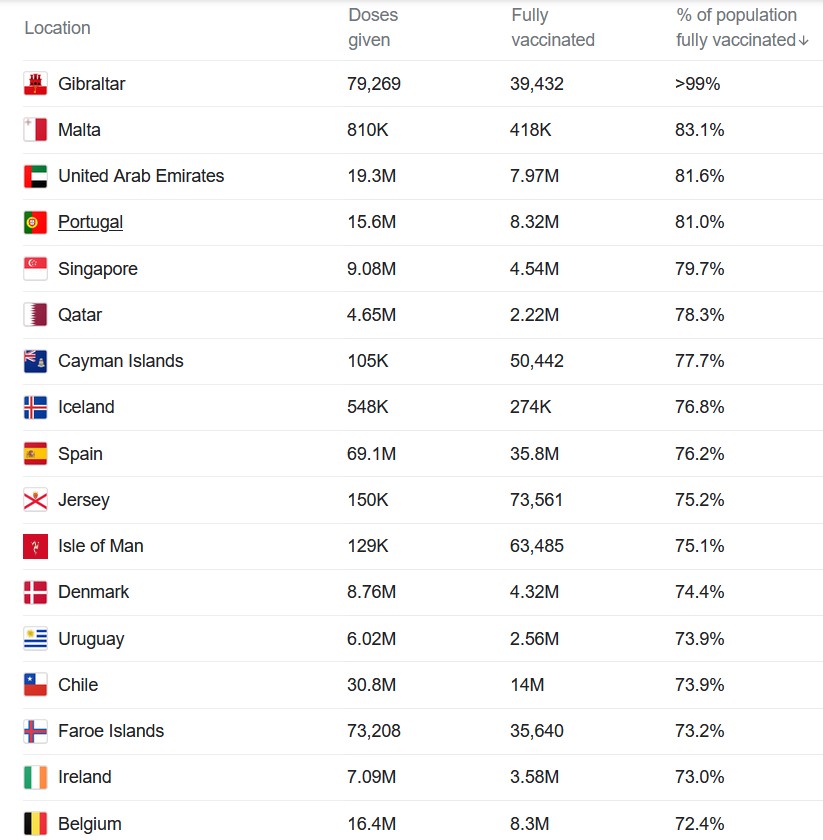
Task: Sort by % of population fully vaccinated
Action: (x=737, y=27)
